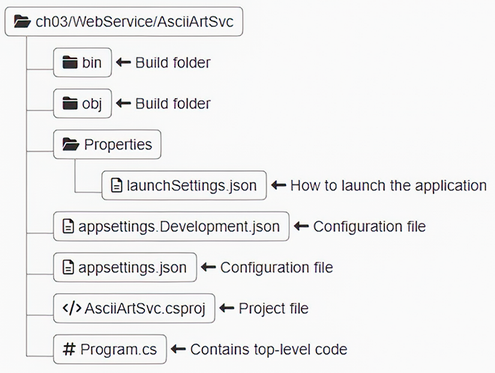Click the open folder icon beside ch03/WebService/AsciiArtSvc
Image resolution: width=495 pixels, height=373 pixels.
point(22,22)
